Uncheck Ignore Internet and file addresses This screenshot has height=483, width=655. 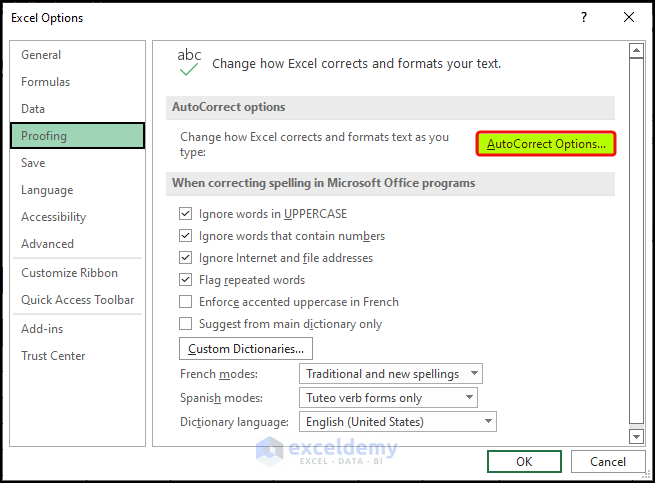pyautogui.click(x=185, y=257)
